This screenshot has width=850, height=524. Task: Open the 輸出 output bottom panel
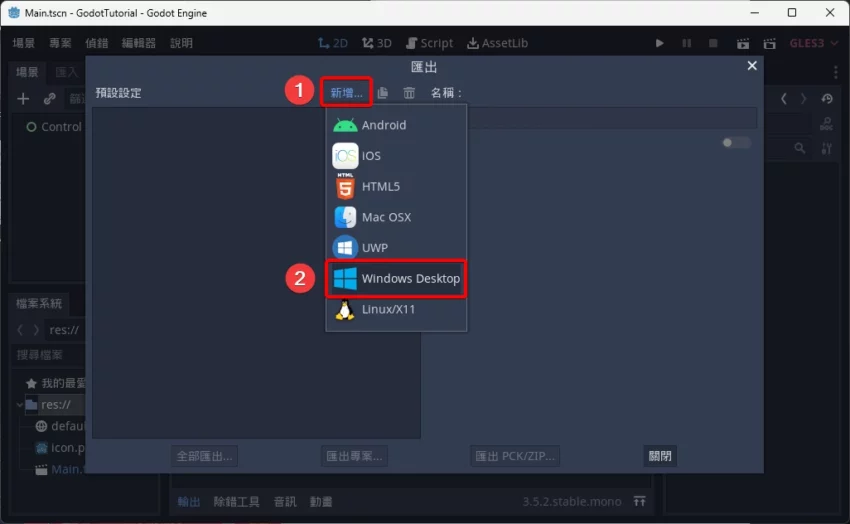(189, 502)
